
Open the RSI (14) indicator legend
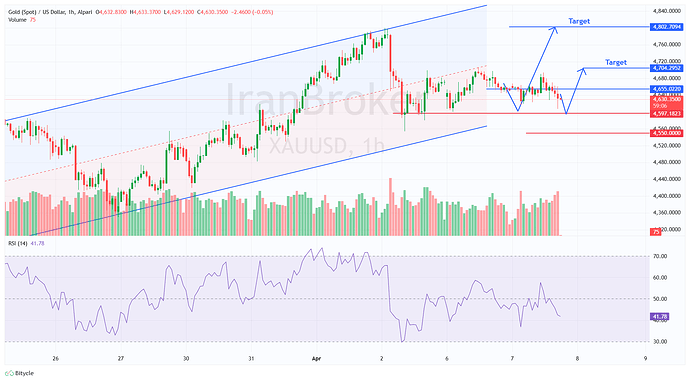pos(26,243)
